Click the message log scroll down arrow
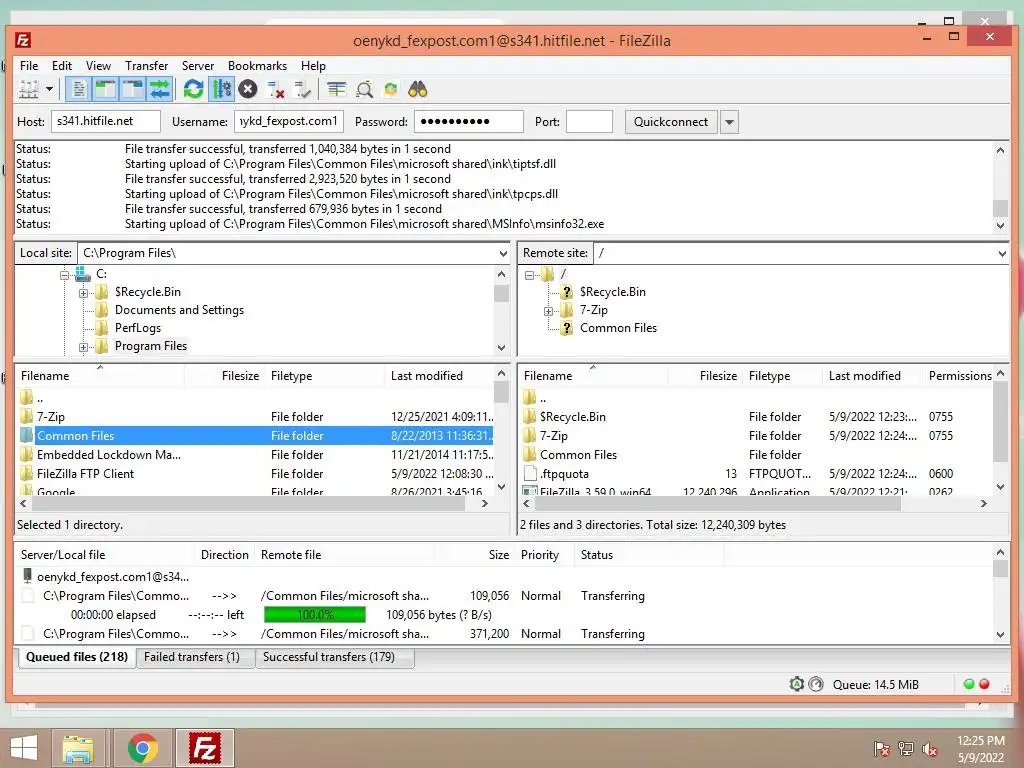This screenshot has height=768, width=1024. tap(1000, 225)
